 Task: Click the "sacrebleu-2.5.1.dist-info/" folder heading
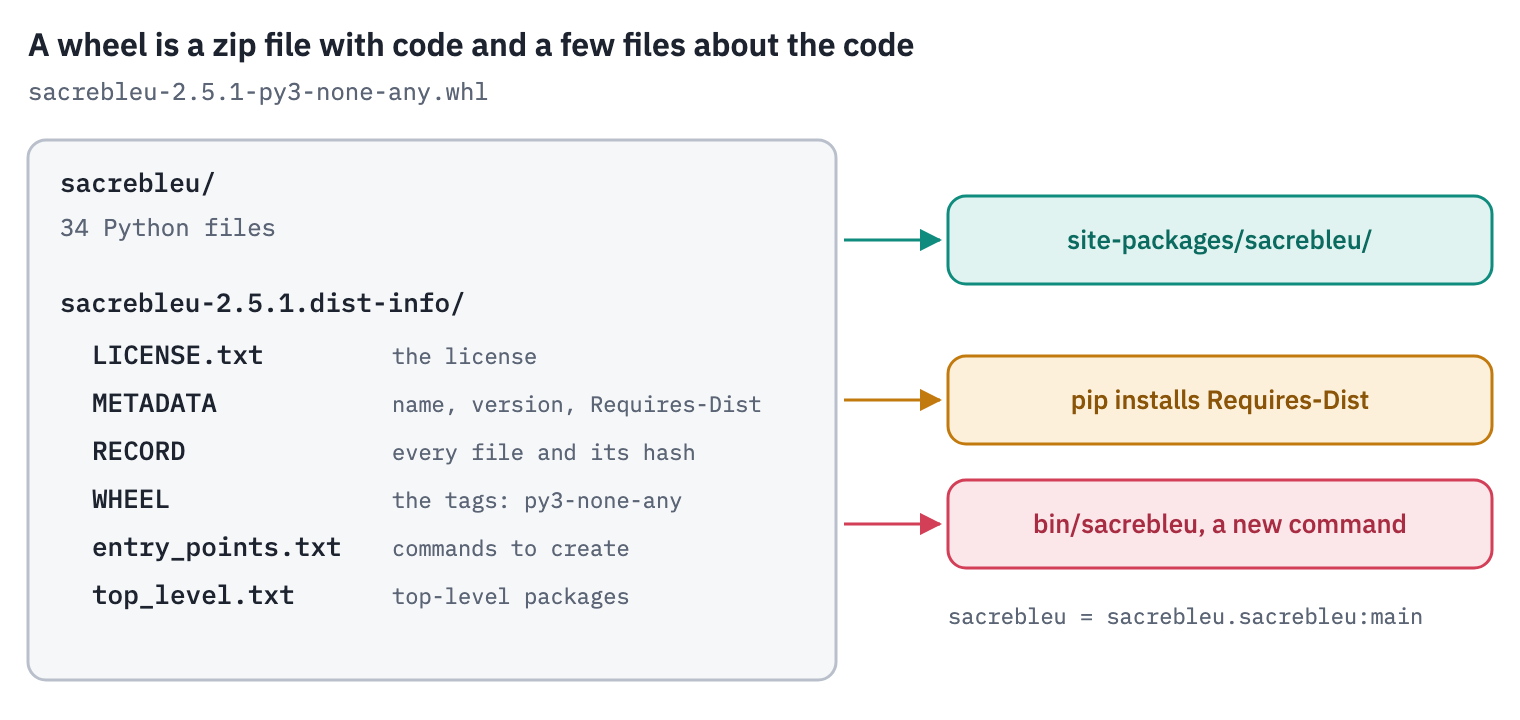[x=262, y=303]
